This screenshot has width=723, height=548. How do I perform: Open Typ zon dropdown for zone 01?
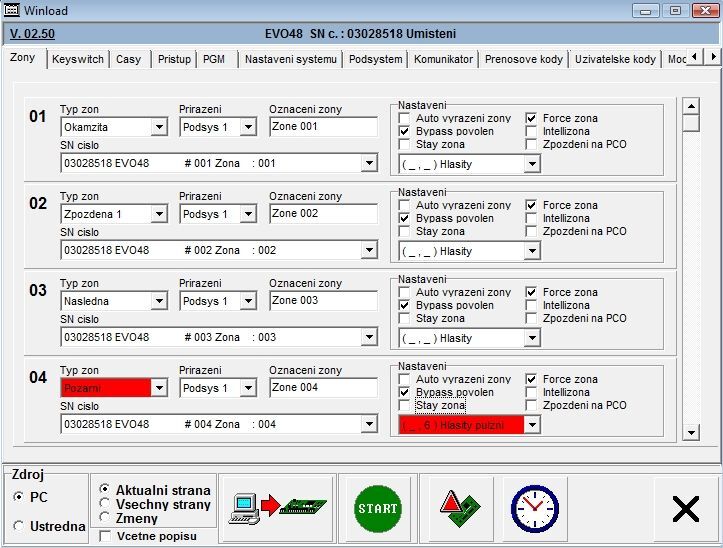click(159, 127)
